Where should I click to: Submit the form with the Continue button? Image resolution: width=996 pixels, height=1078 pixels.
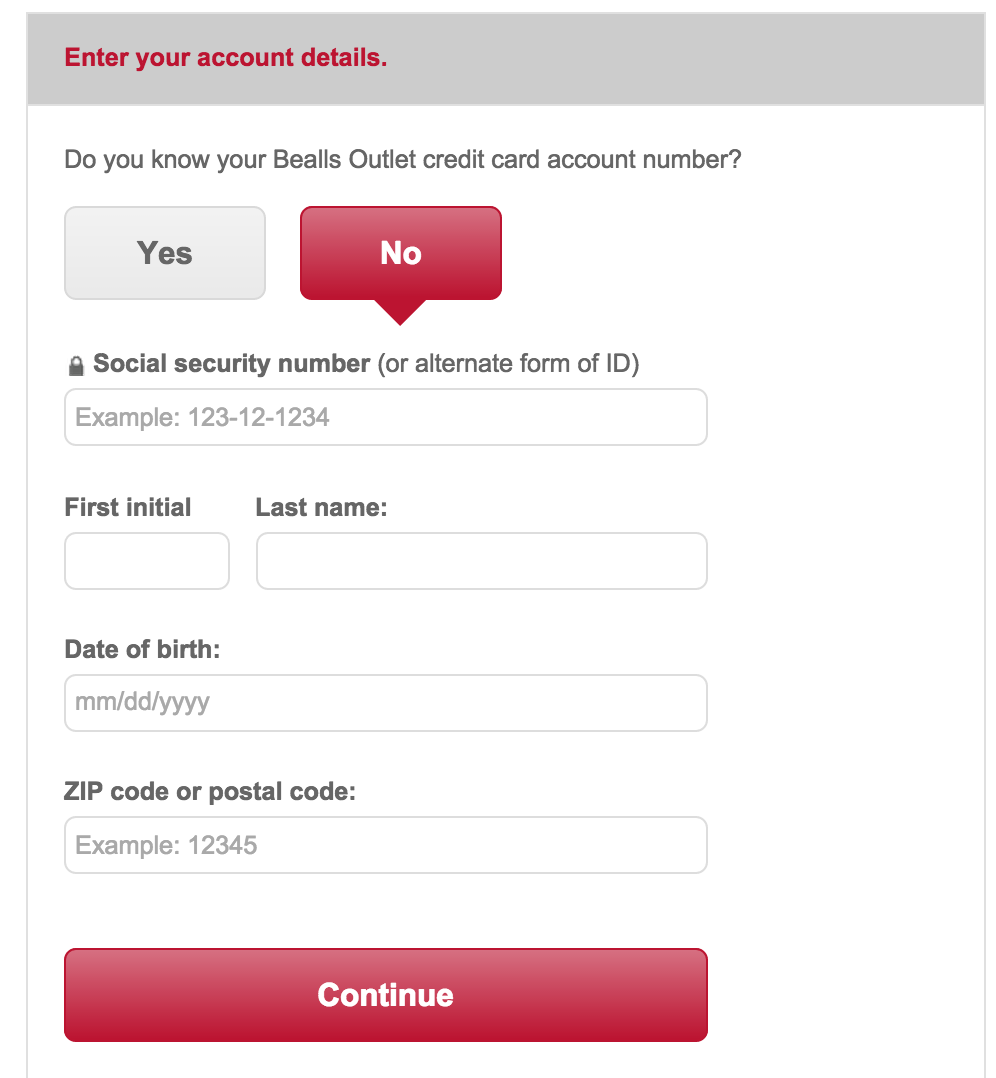click(386, 995)
